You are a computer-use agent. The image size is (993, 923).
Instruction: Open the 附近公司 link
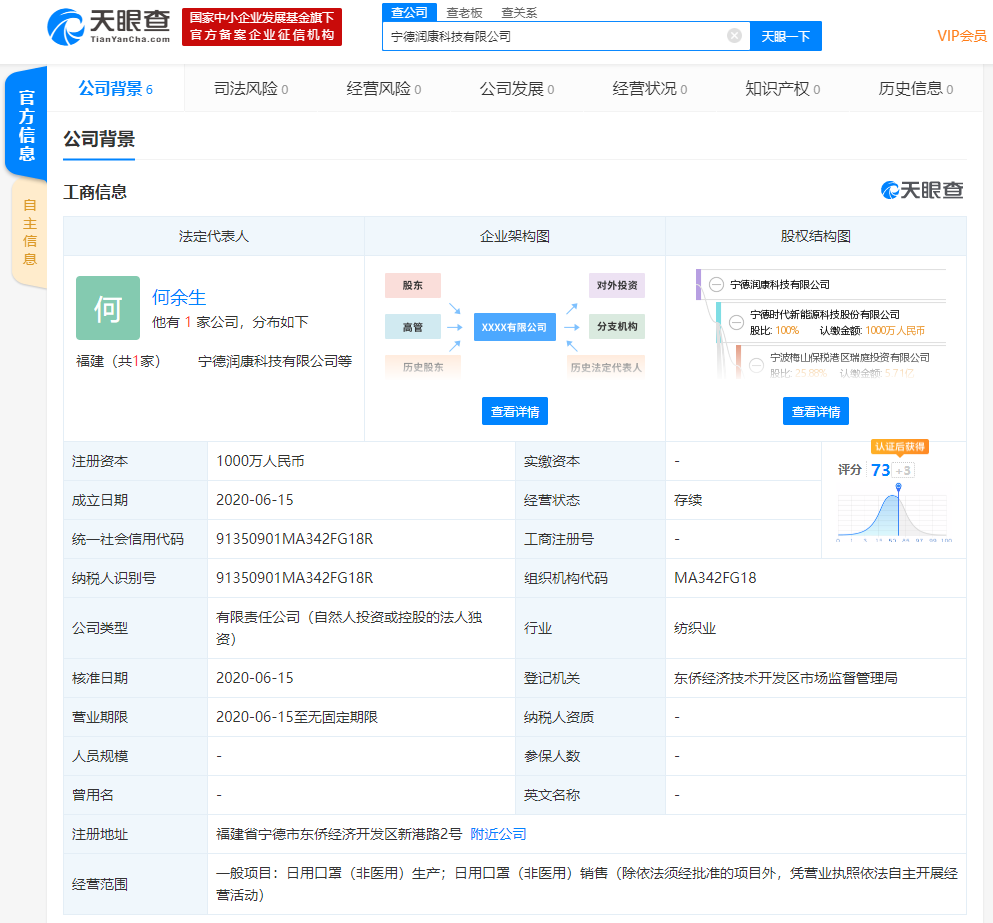coord(499,833)
